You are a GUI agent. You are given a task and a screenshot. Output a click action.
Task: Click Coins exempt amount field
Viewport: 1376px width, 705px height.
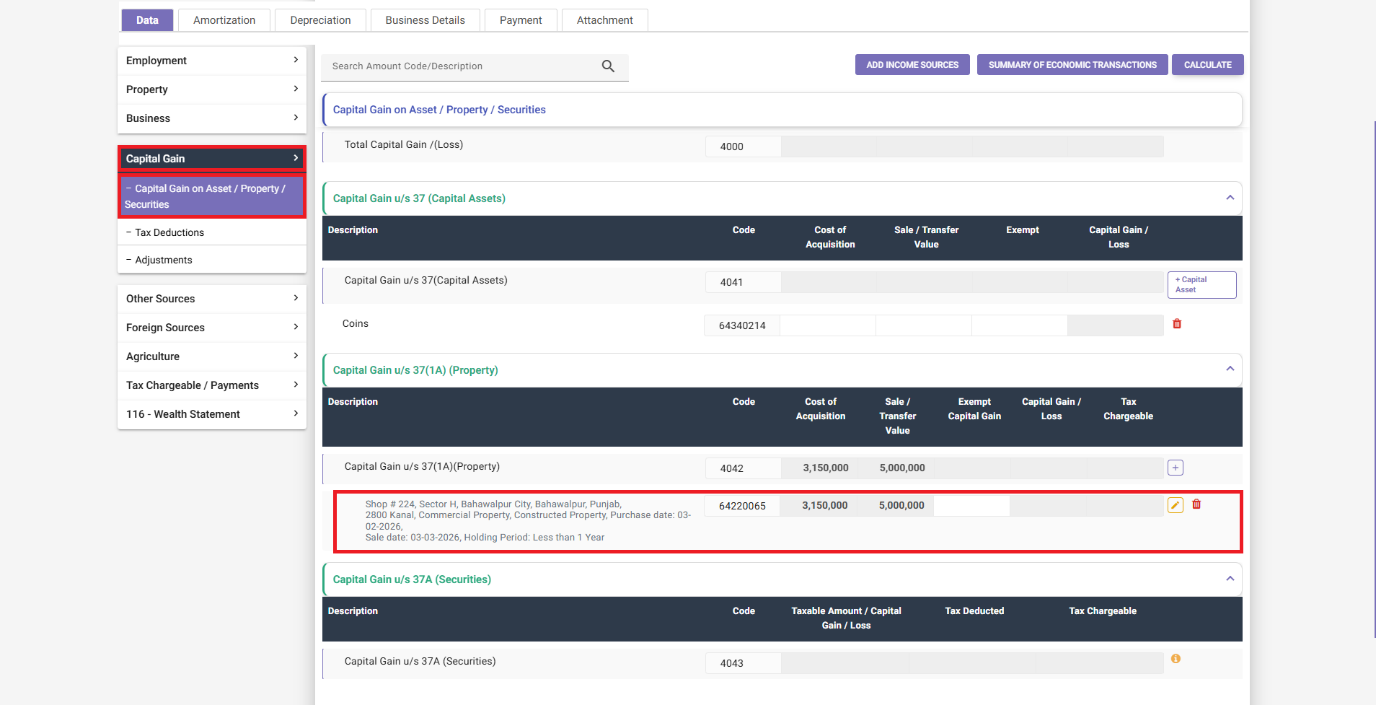(x=1019, y=325)
